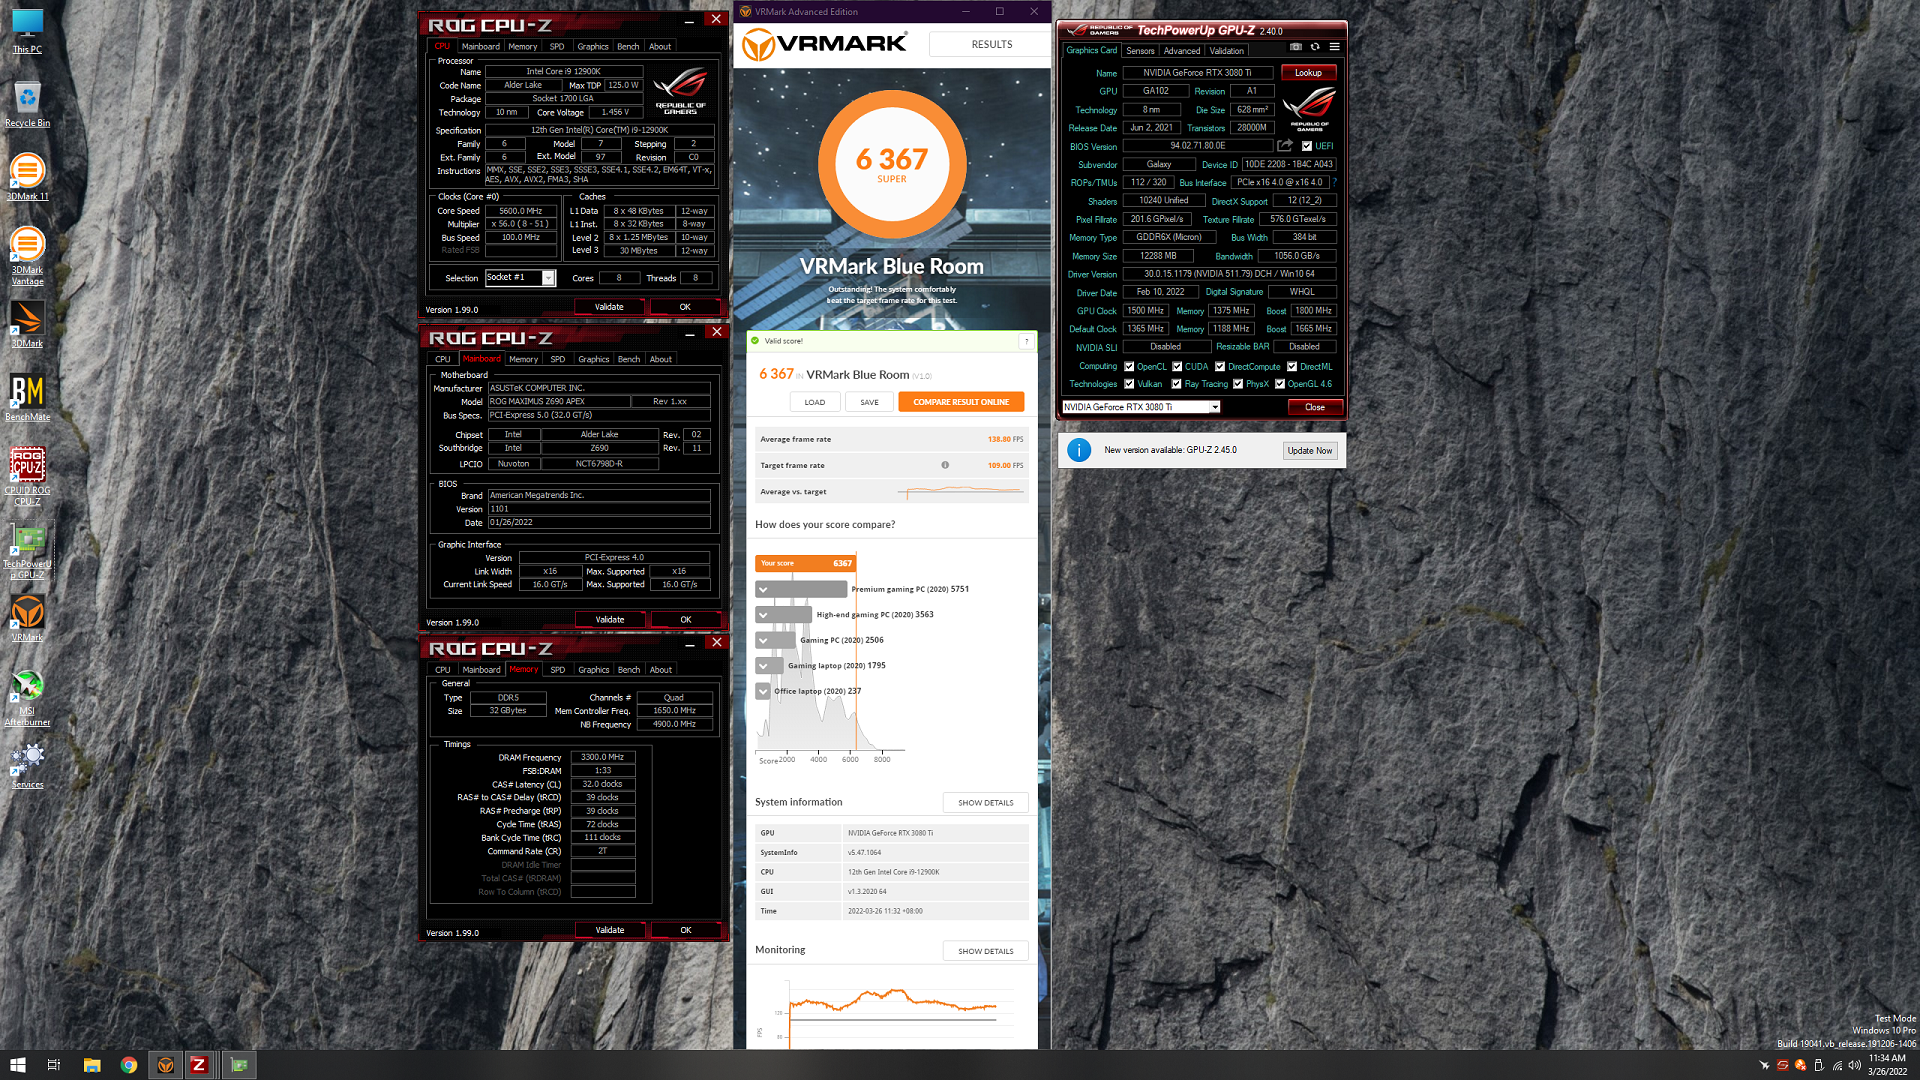1920x1080 pixels.
Task: Select the 3DMark 11 desktop shortcut
Action: click(x=27, y=177)
